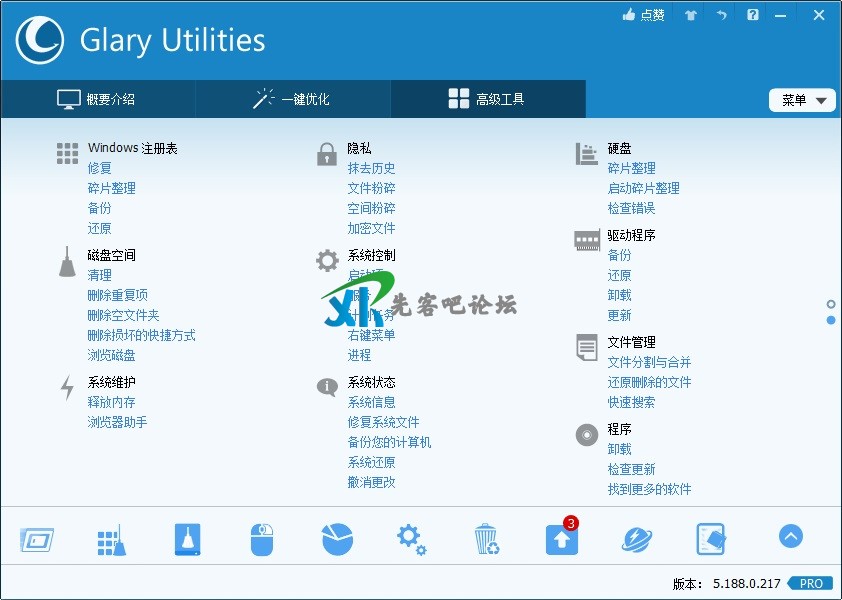Click the mouse-shaped icon in bottom toolbar
Image resolution: width=842 pixels, height=600 pixels.
261,540
